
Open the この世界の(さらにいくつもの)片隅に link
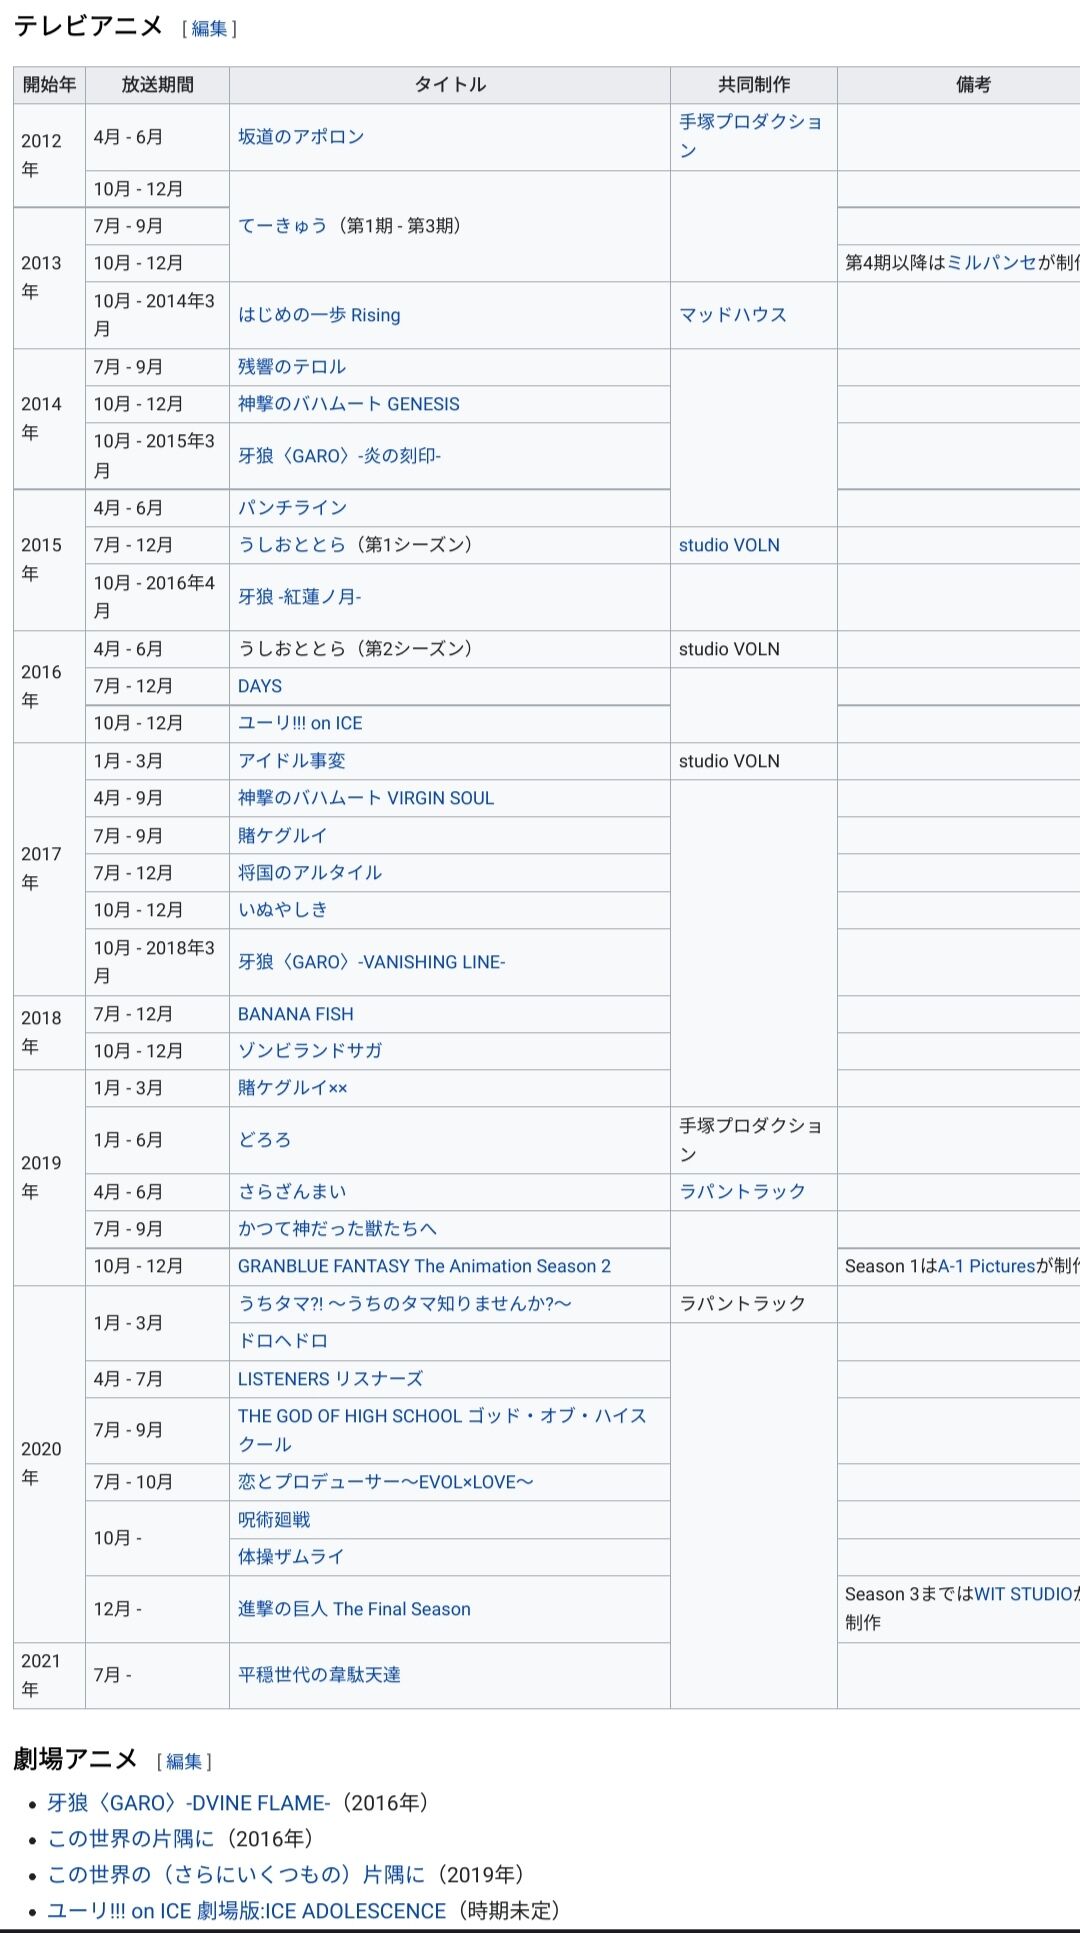tap(236, 1875)
